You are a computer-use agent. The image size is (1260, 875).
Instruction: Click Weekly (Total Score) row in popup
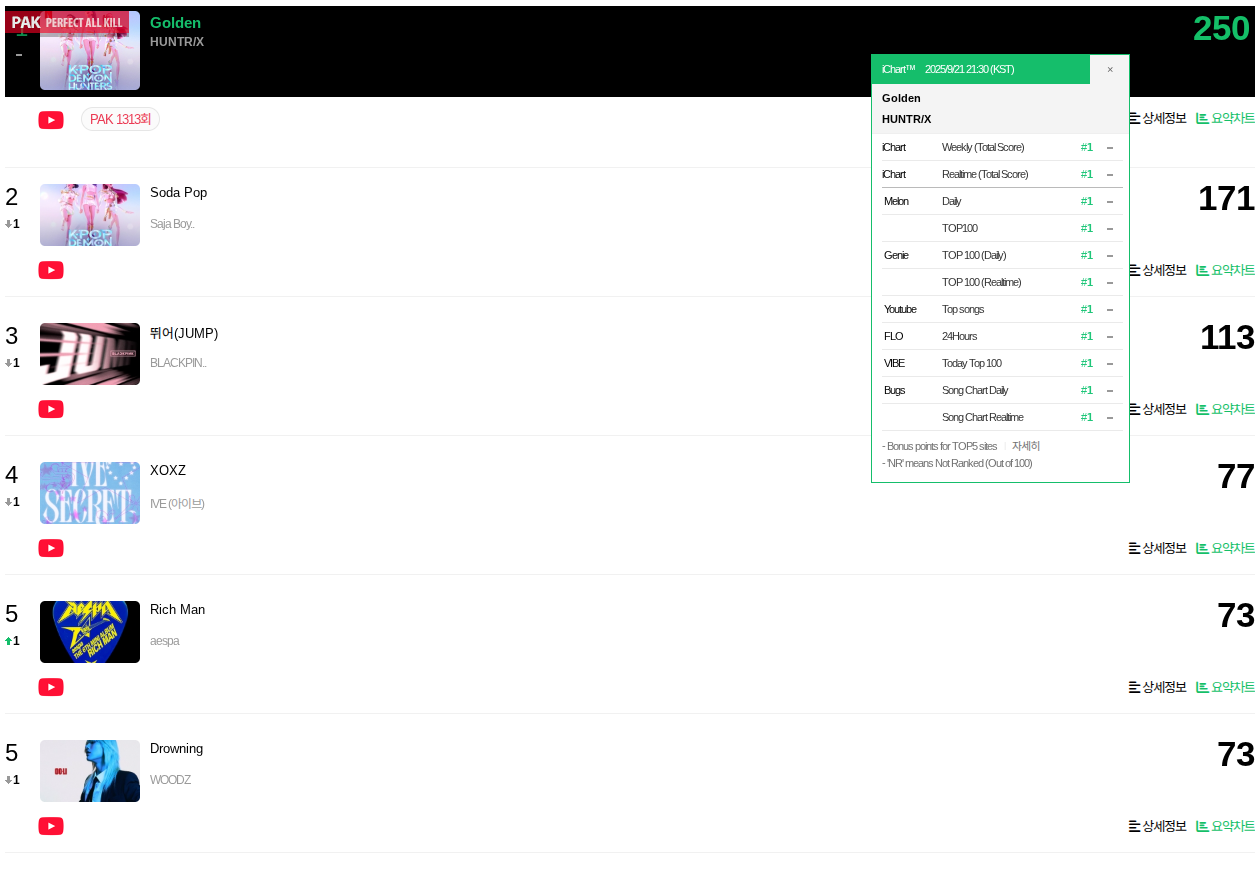click(1002, 147)
